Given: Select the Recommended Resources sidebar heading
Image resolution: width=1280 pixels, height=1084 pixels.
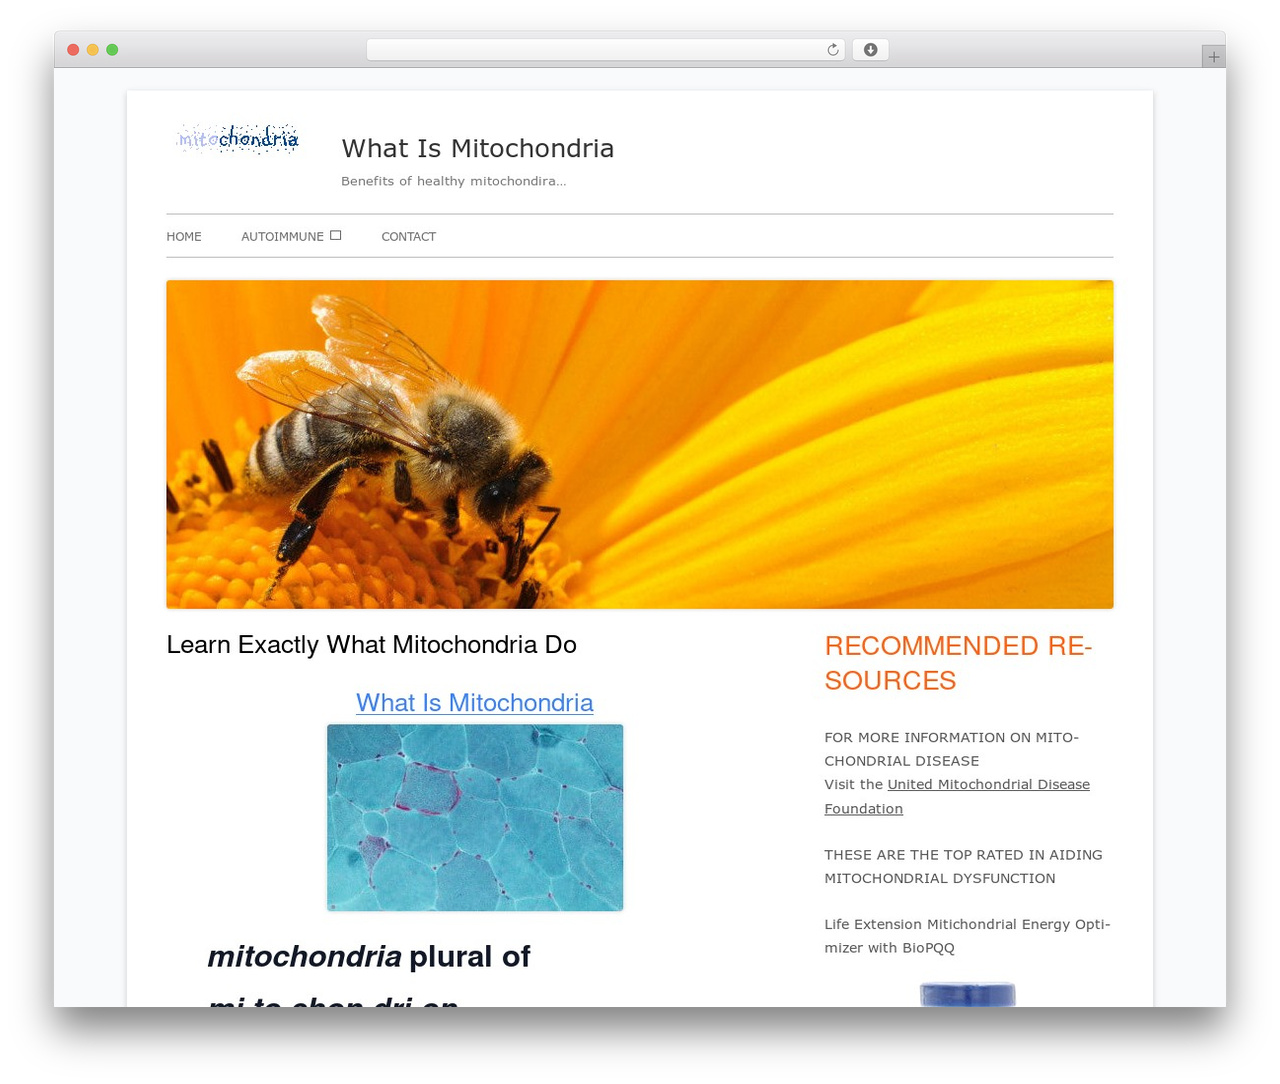Looking at the screenshot, I should tap(958, 663).
